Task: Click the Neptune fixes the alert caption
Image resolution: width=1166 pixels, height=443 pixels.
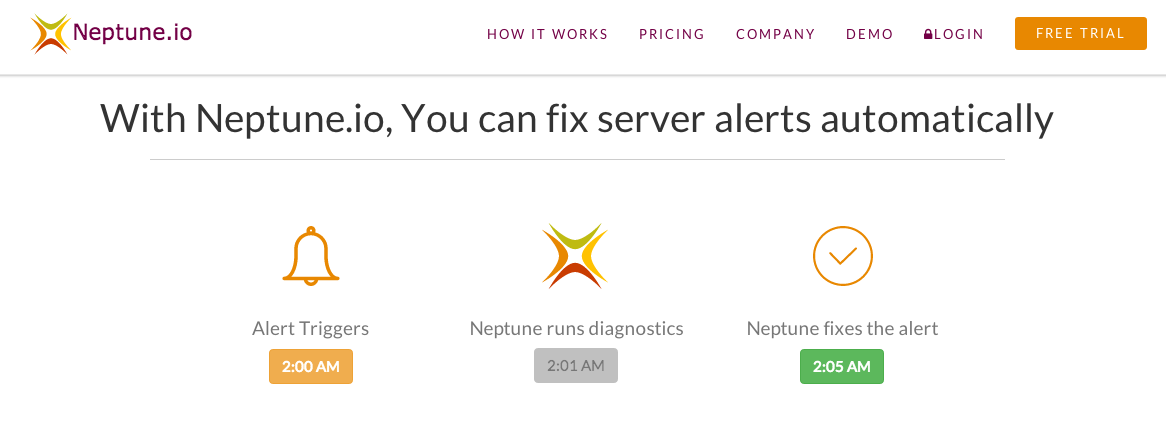Action: (x=843, y=329)
